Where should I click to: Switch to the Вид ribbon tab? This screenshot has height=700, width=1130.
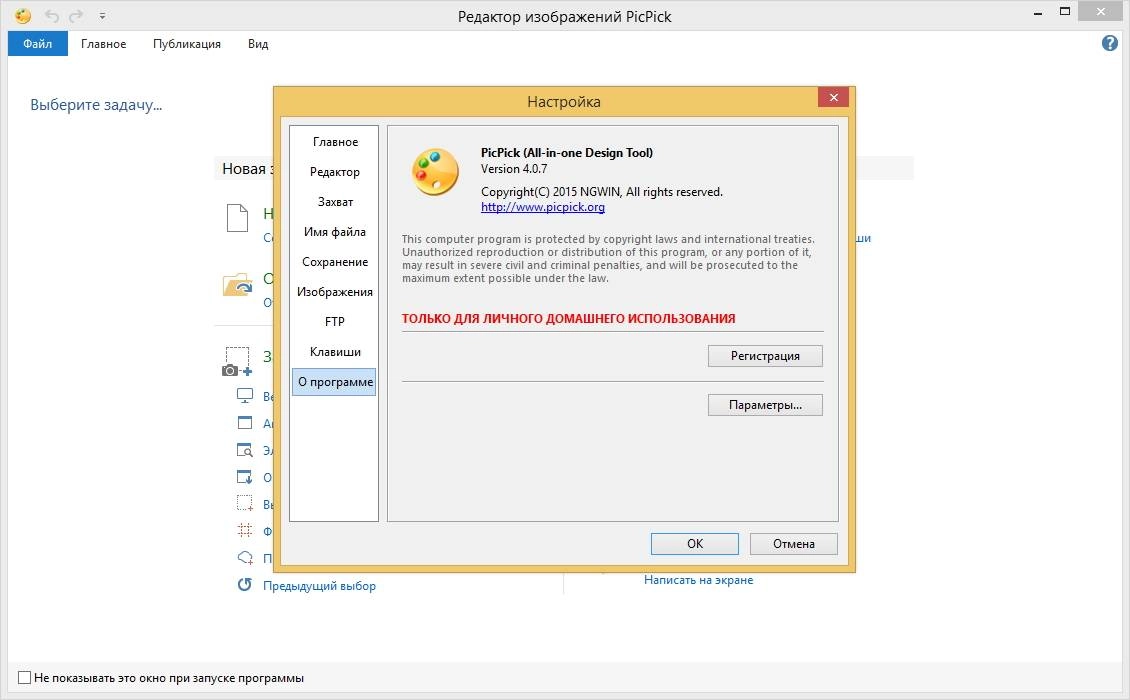pyautogui.click(x=258, y=44)
